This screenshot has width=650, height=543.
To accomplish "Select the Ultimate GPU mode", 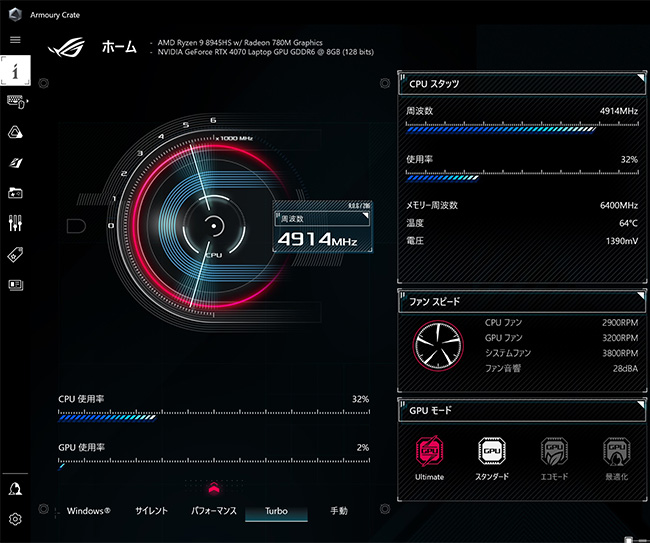I will pos(429,458).
